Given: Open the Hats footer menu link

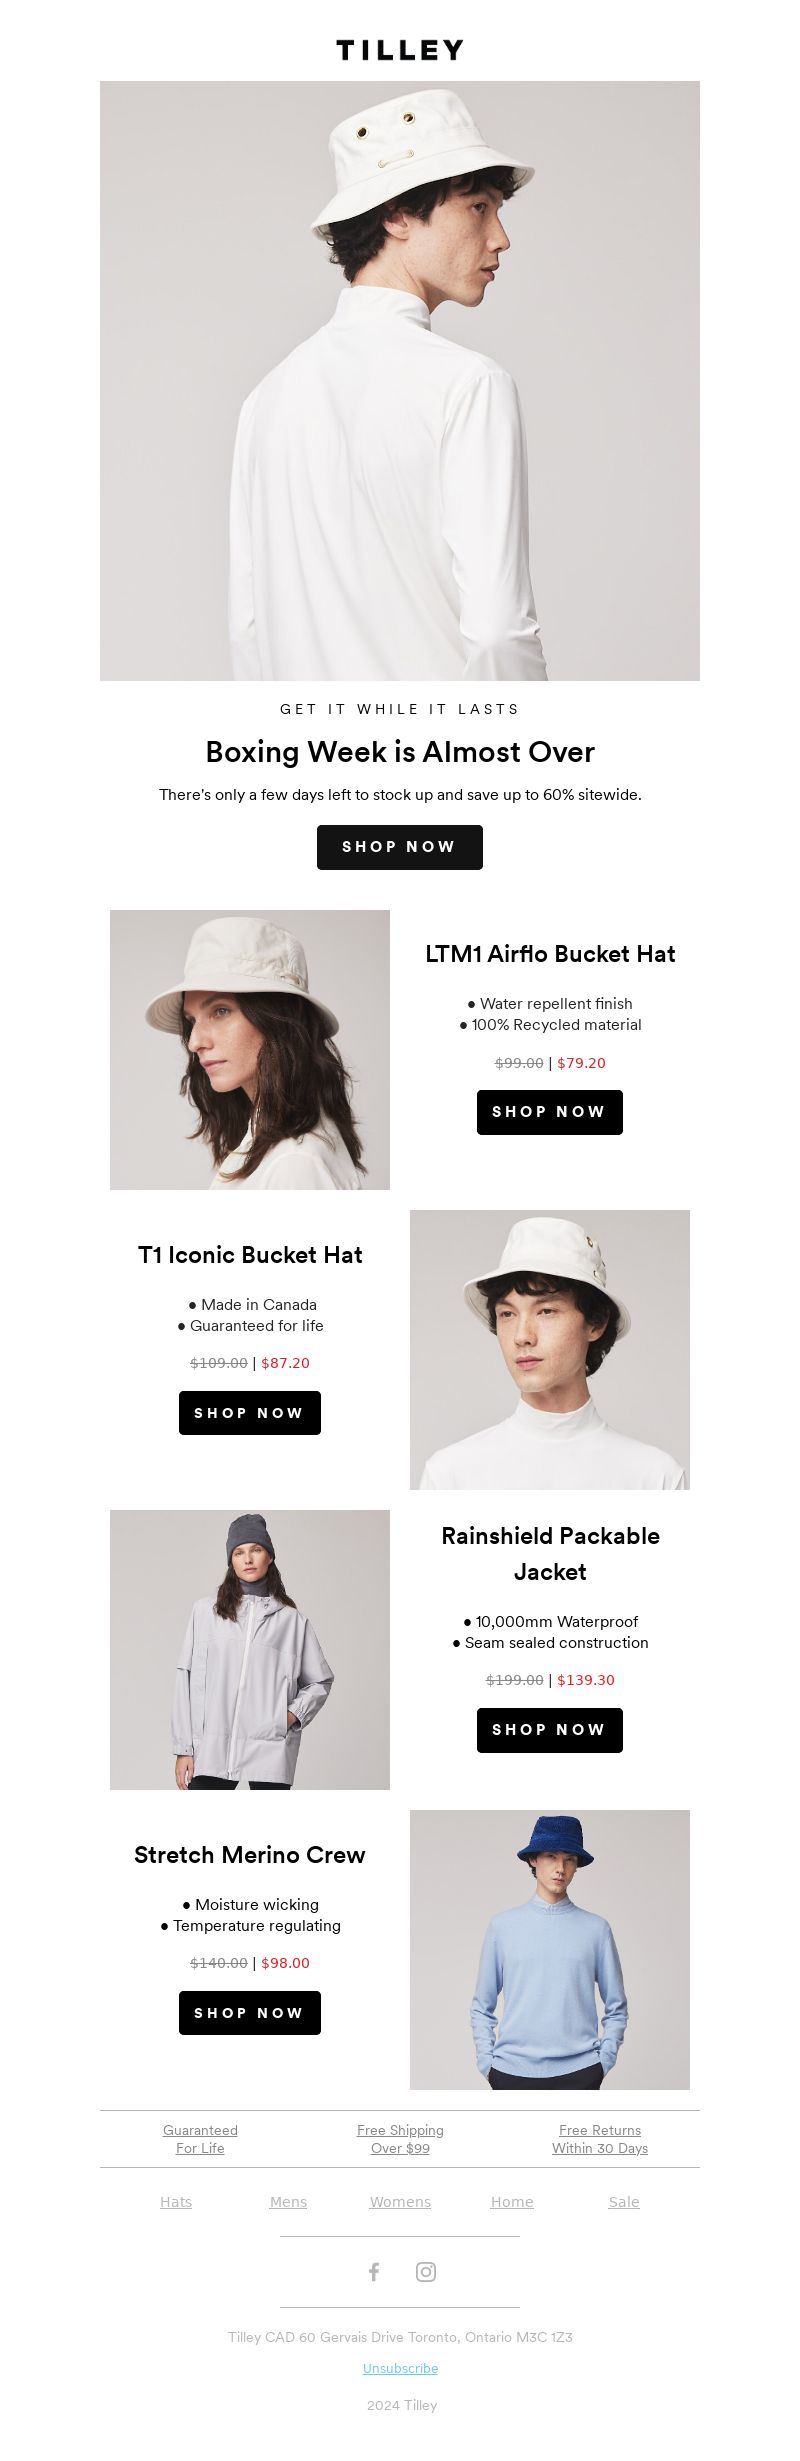Looking at the screenshot, I should coord(176,2202).
